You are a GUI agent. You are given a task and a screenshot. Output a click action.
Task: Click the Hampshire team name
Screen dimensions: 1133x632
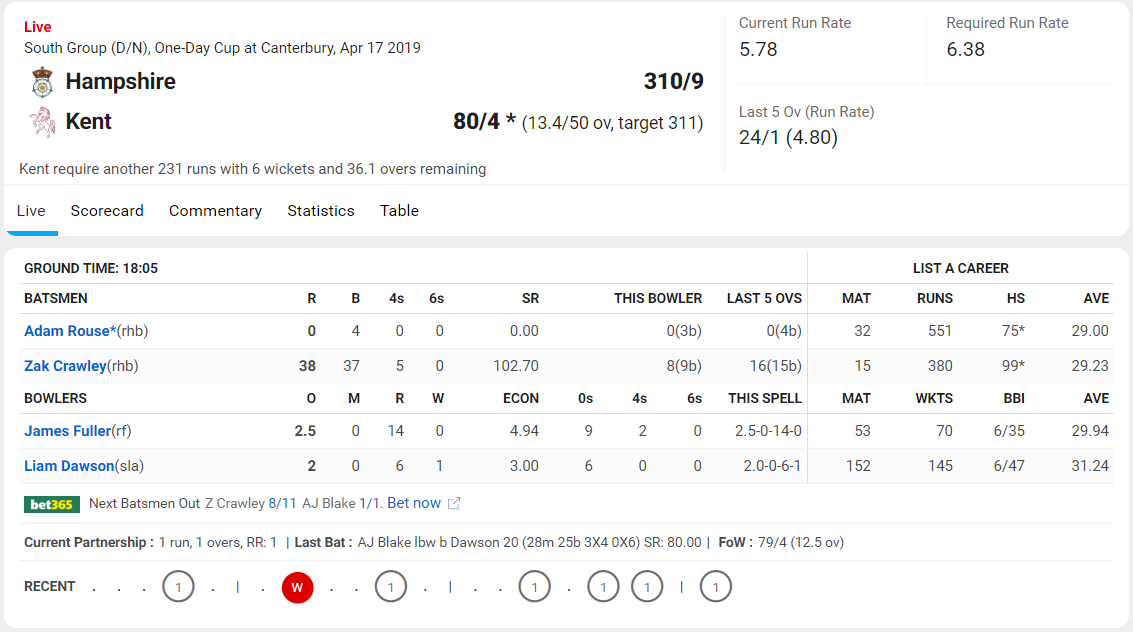coord(121,82)
